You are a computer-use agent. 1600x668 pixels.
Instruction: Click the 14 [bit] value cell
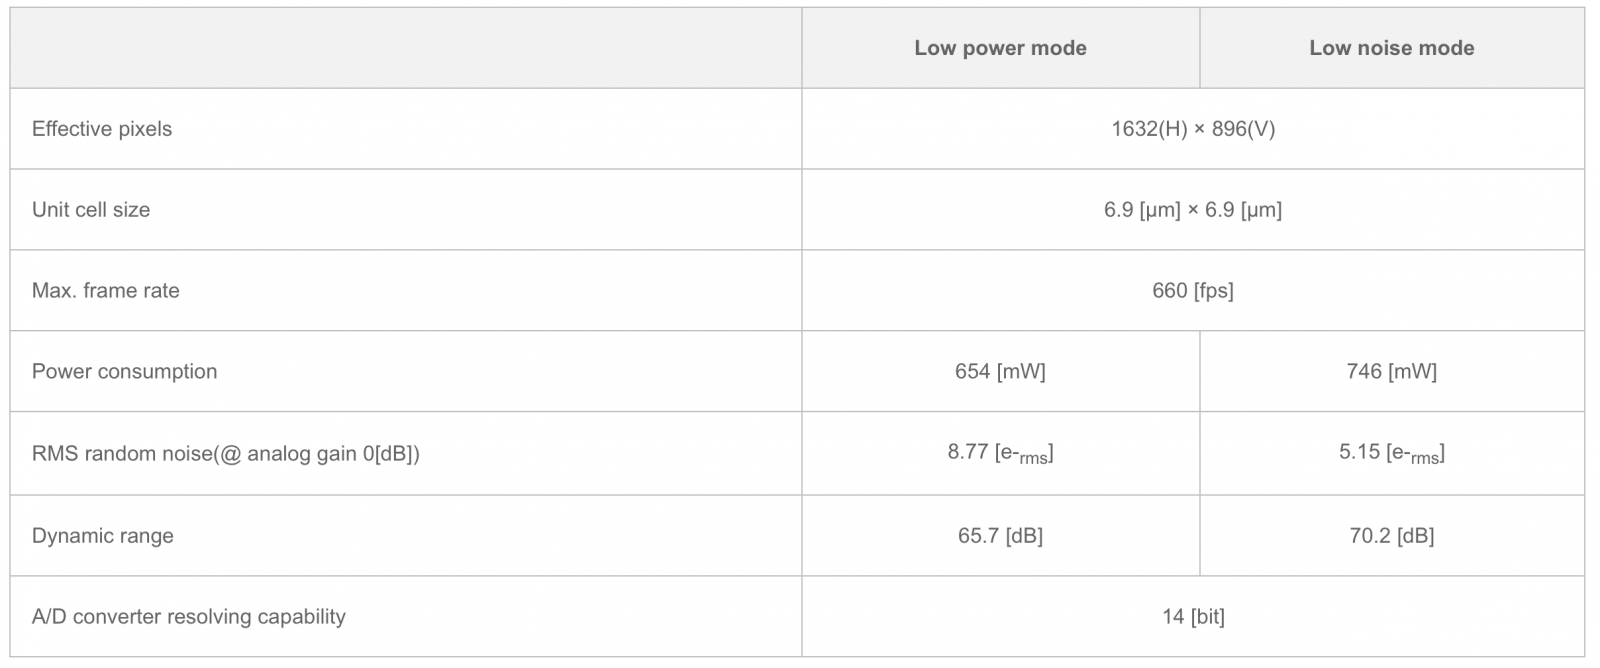[x=1193, y=617]
